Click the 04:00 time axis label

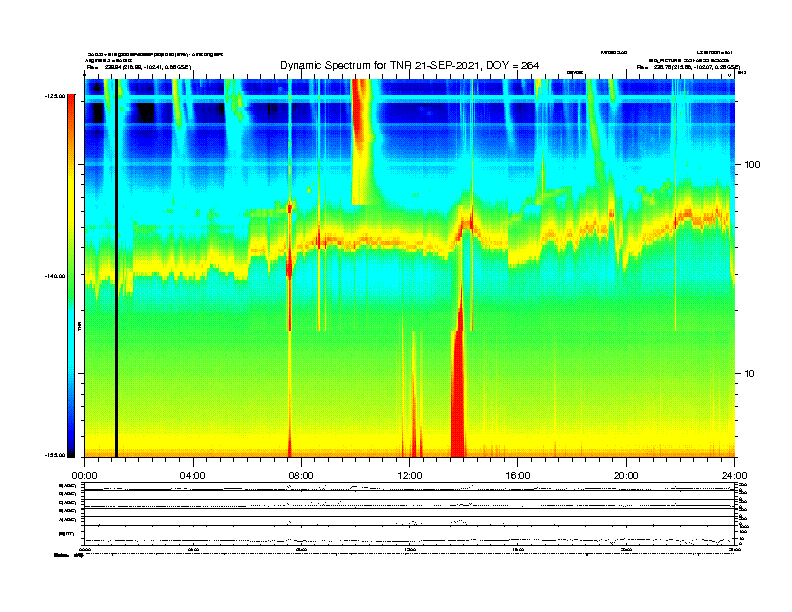(x=193, y=476)
